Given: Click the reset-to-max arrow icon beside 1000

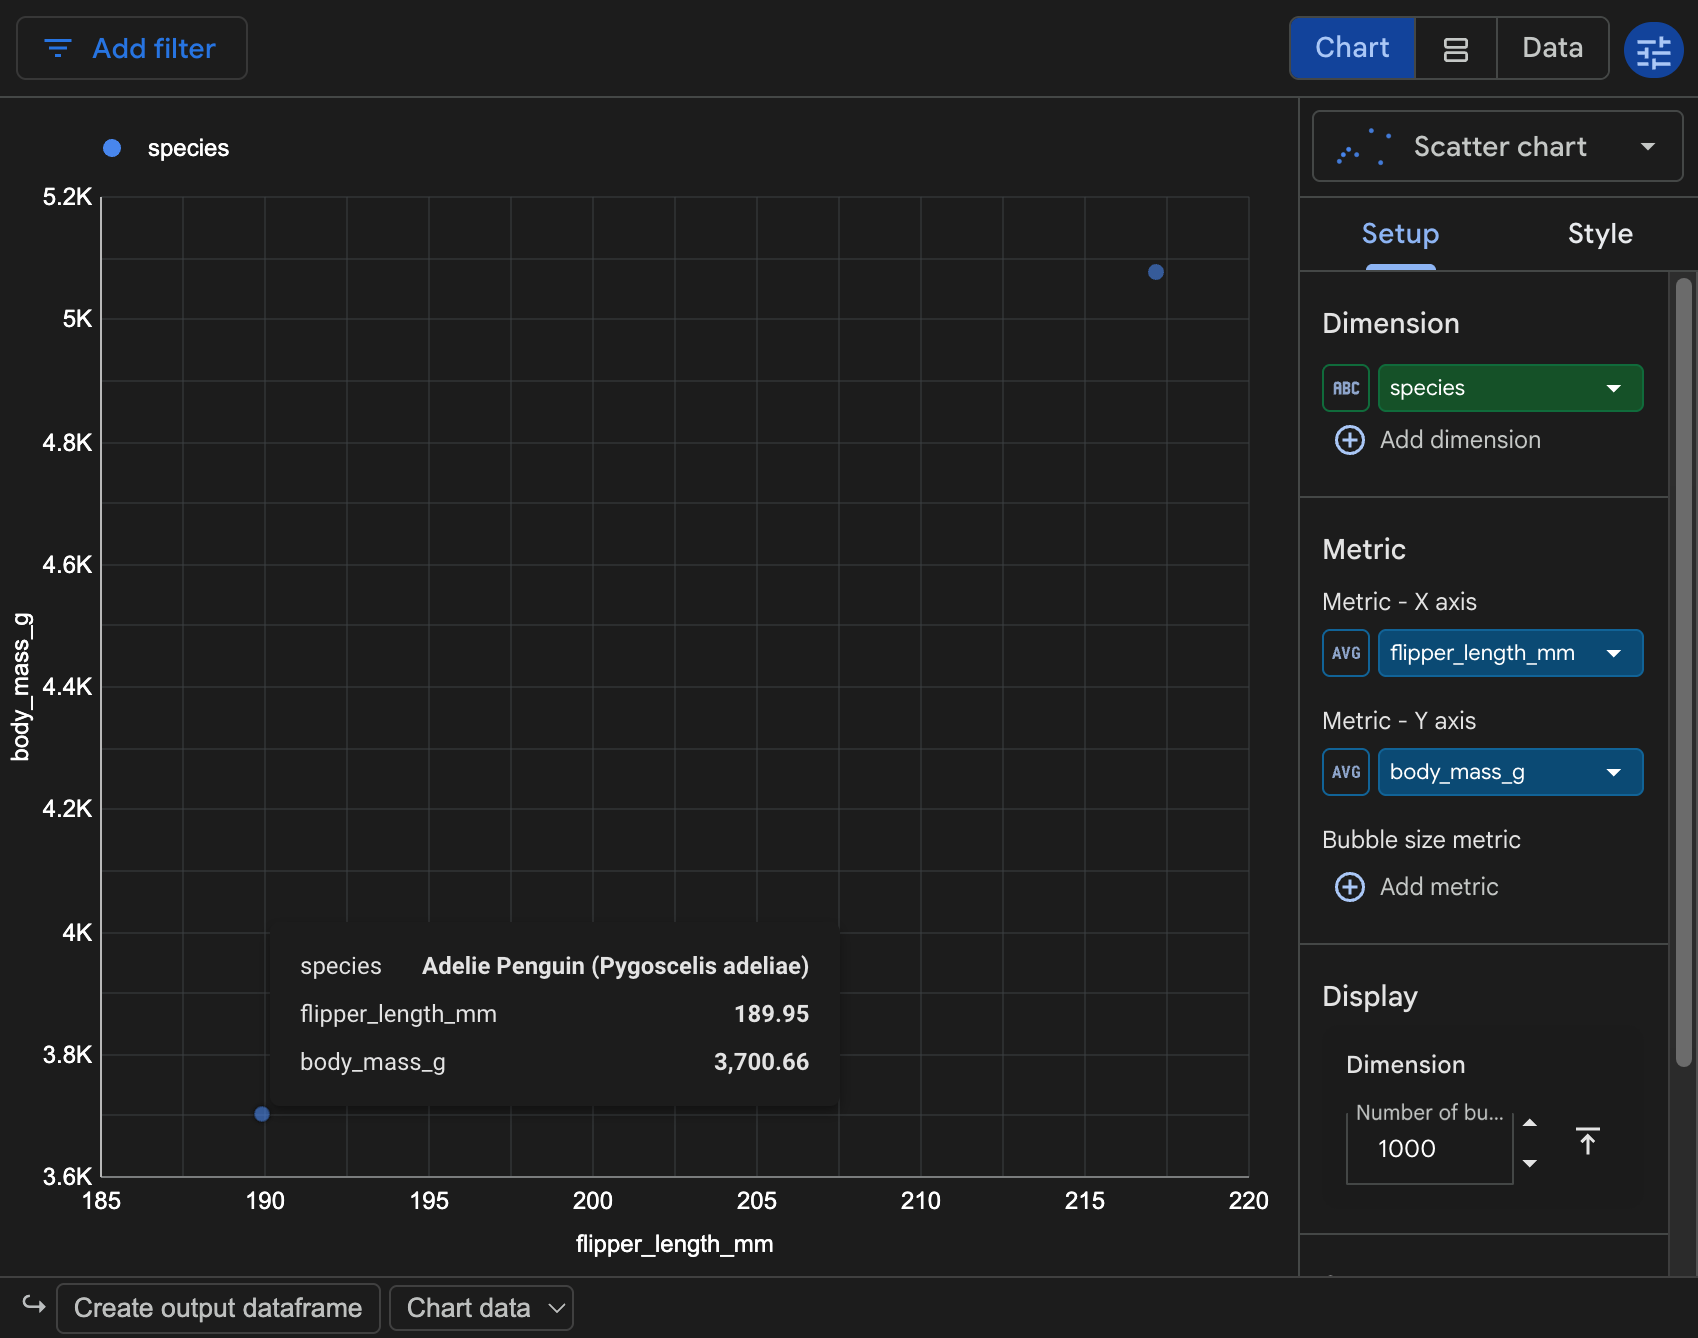Looking at the screenshot, I should click(1588, 1141).
